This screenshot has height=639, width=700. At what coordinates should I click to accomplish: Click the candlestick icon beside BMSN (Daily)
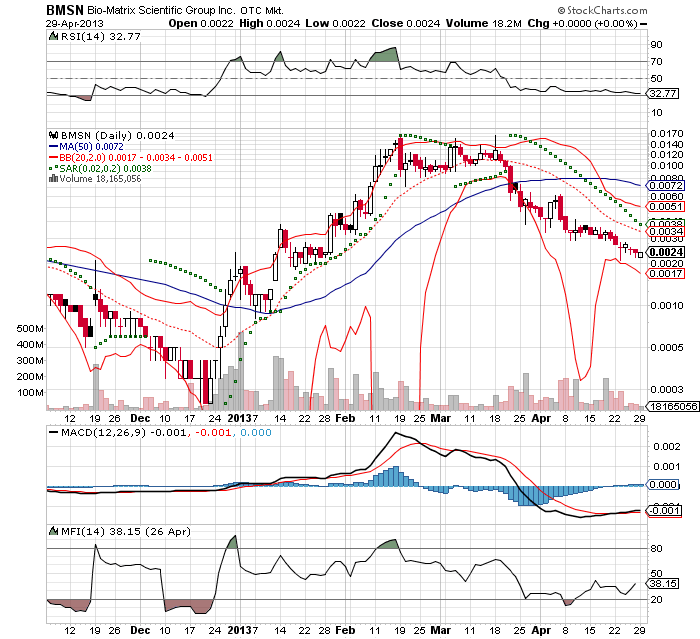[54, 135]
